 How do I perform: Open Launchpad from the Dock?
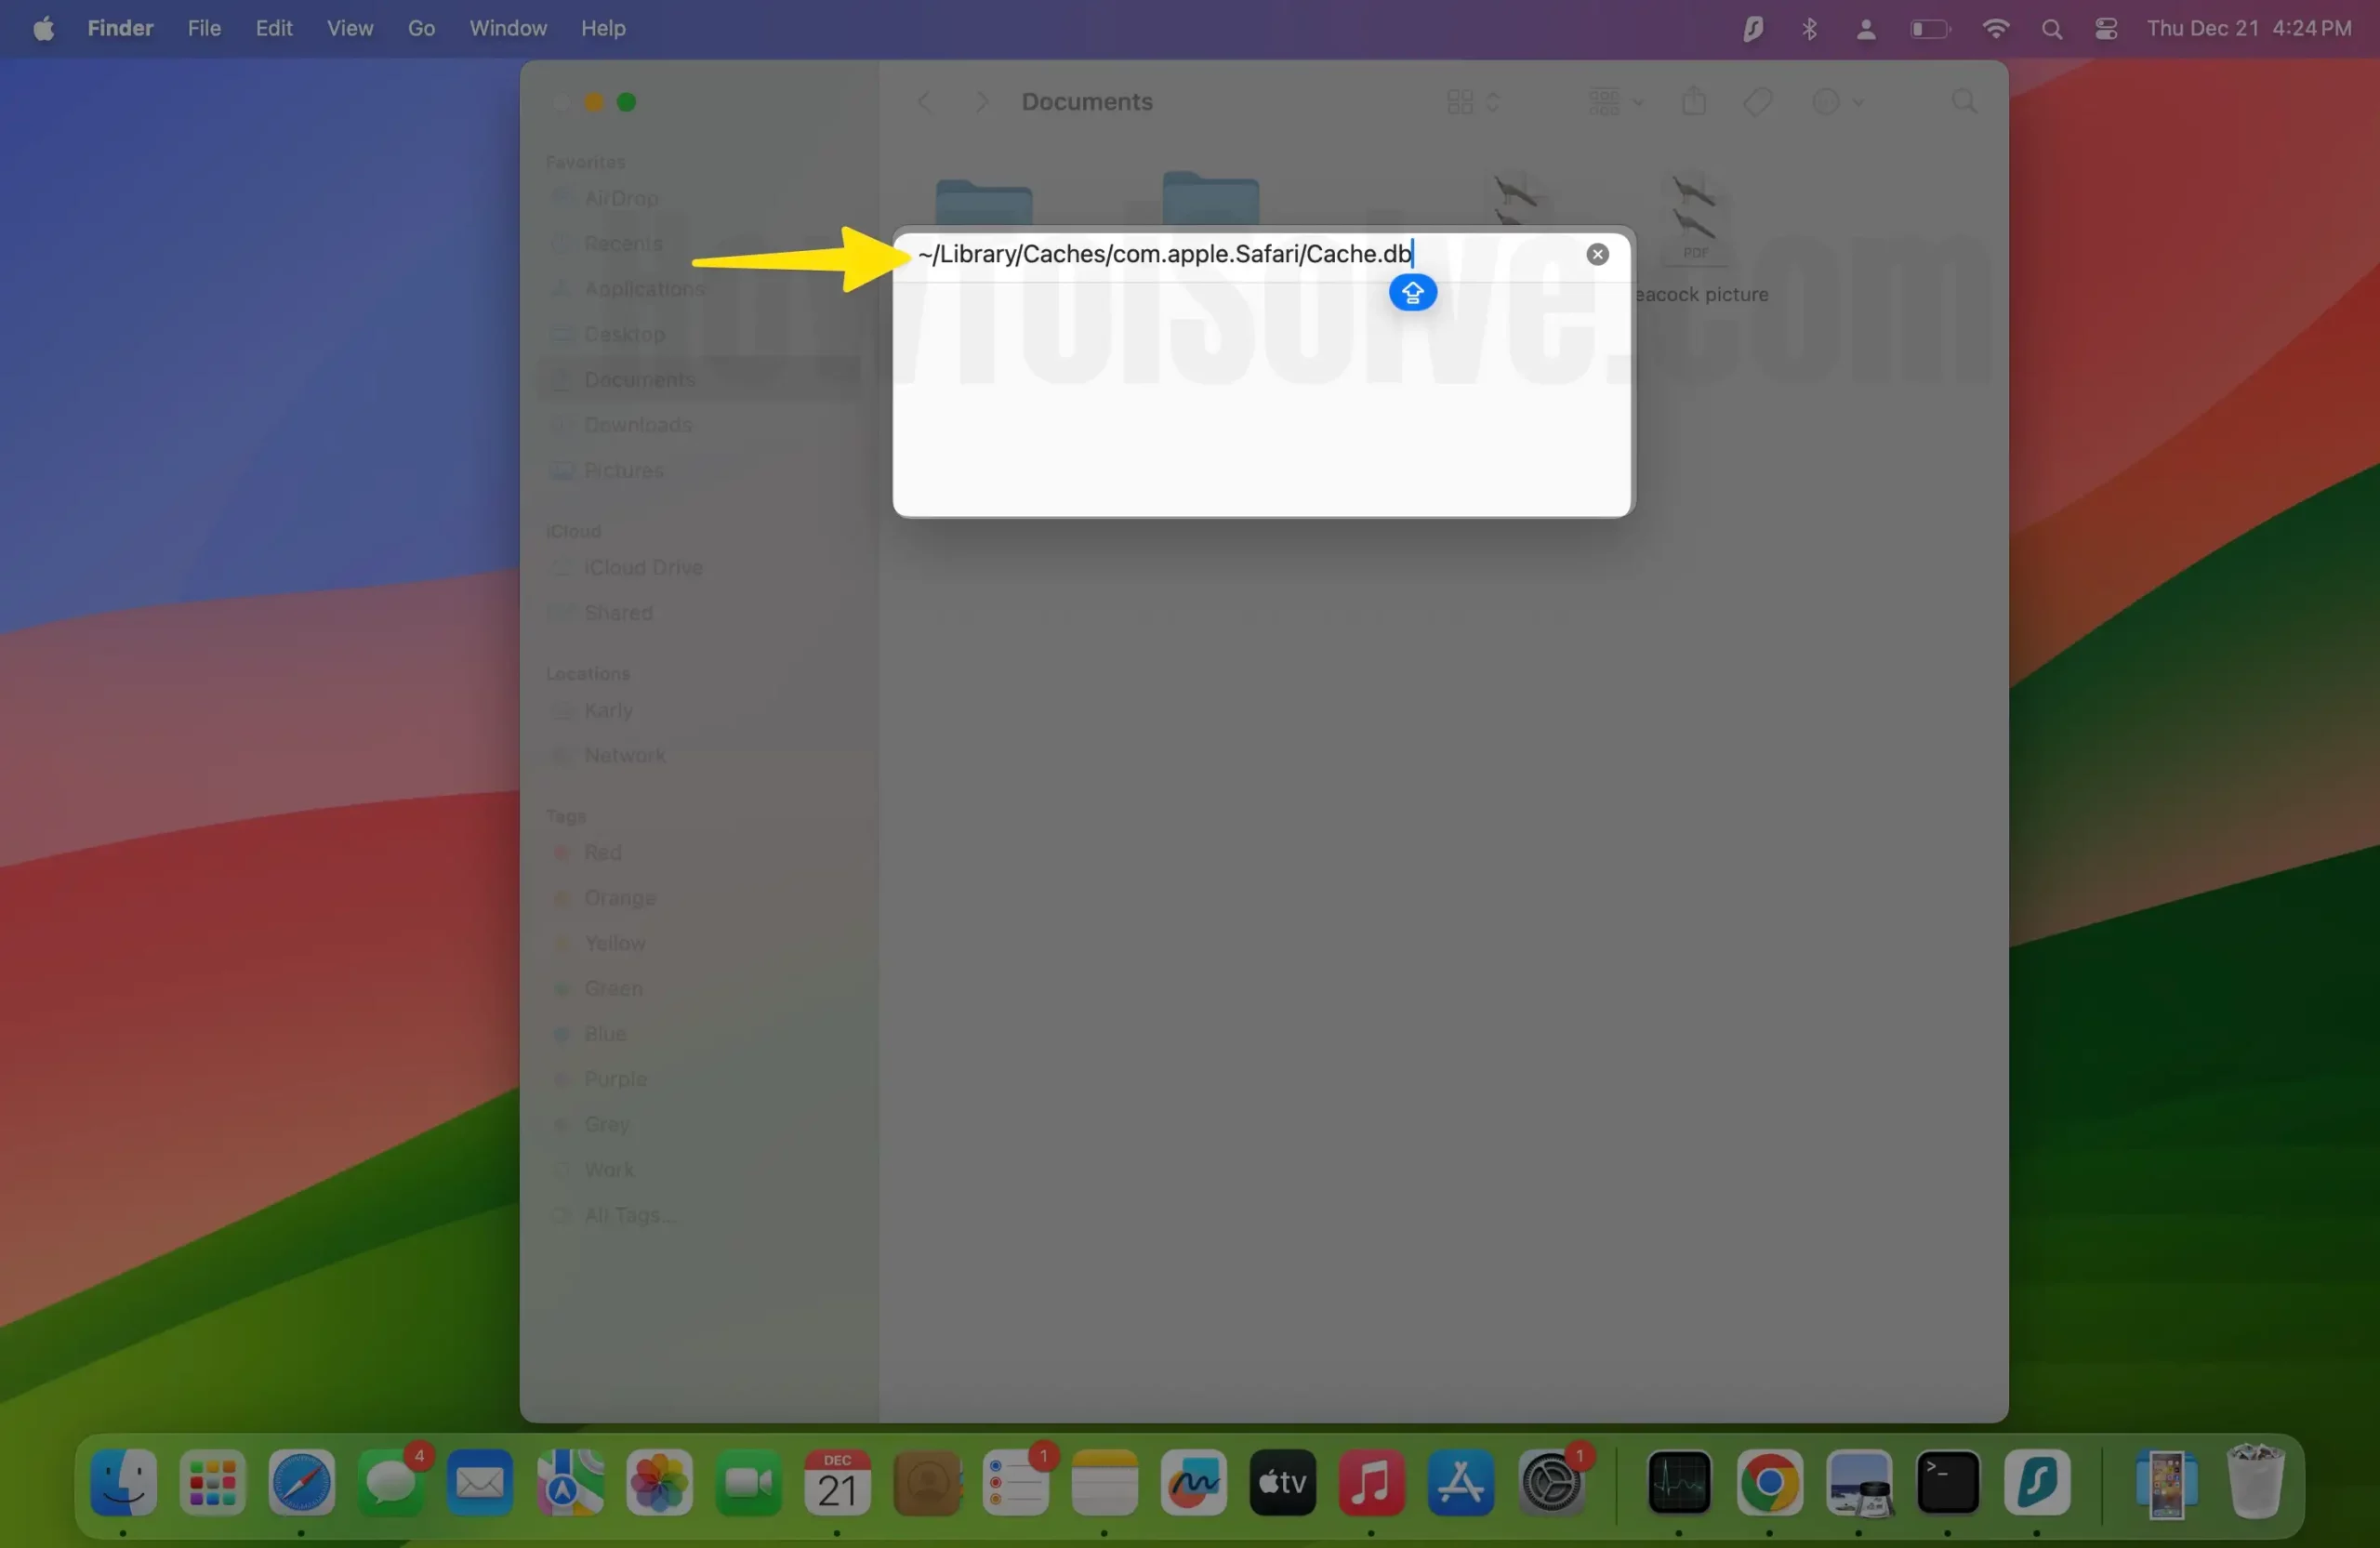pos(212,1482)
